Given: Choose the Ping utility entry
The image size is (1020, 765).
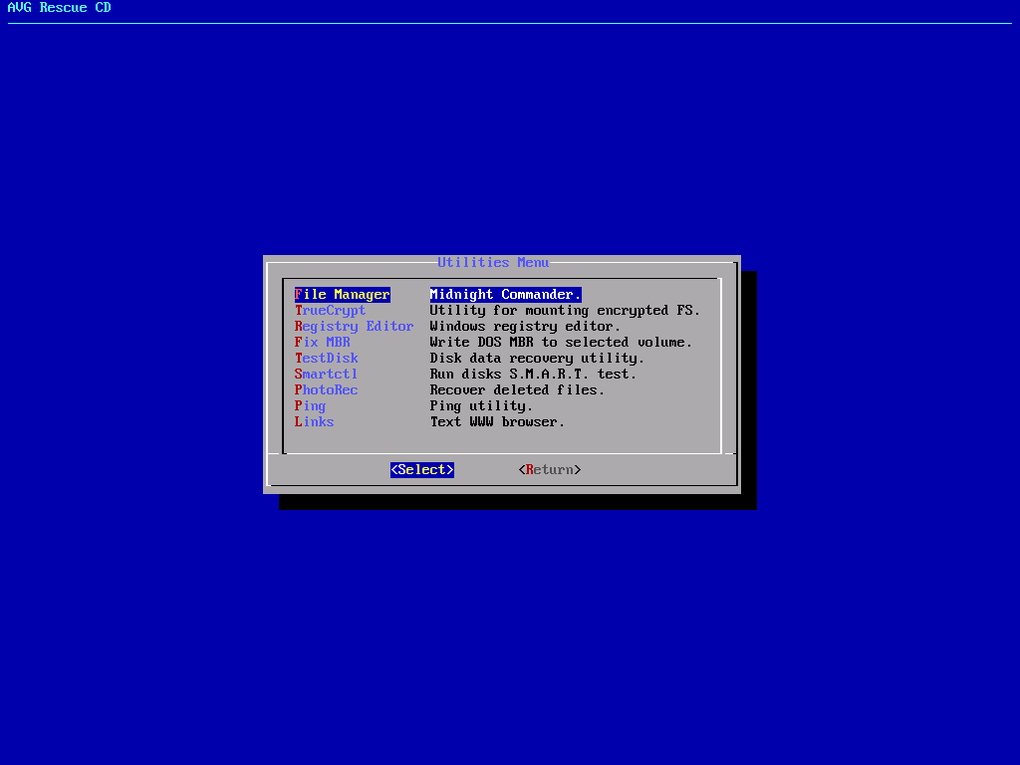Looking at the screenshot, I should (310, 406).
